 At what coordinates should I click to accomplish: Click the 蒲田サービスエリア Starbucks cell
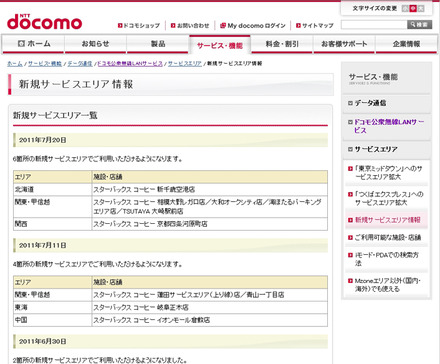(209, 295)
